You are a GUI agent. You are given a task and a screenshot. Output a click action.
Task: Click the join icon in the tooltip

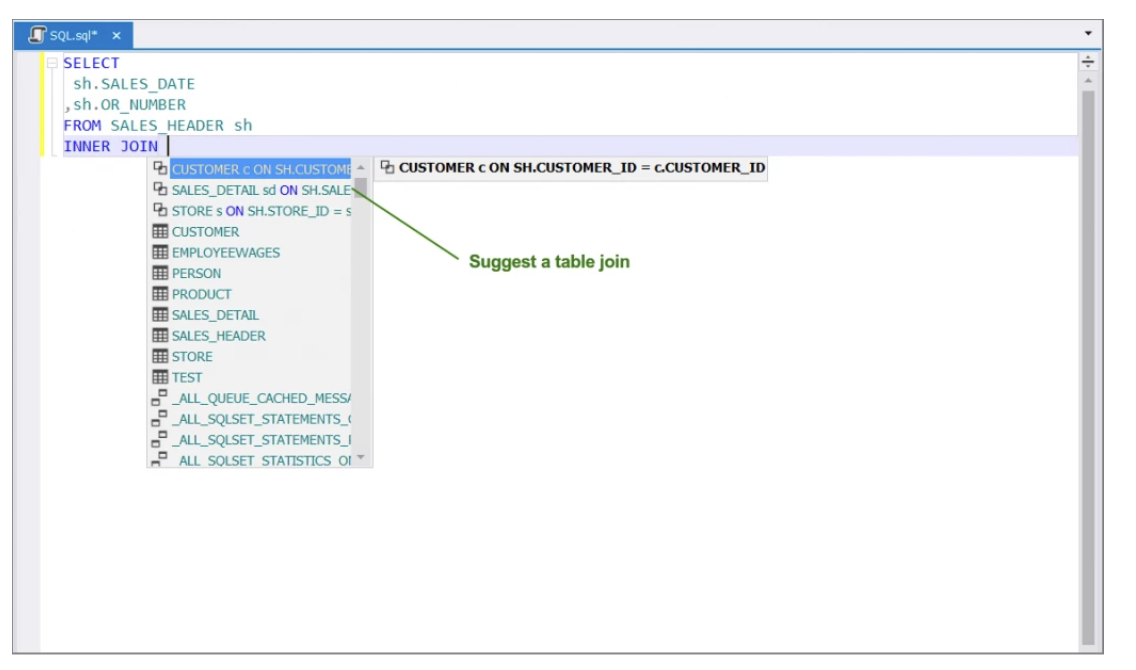(388, 167)
